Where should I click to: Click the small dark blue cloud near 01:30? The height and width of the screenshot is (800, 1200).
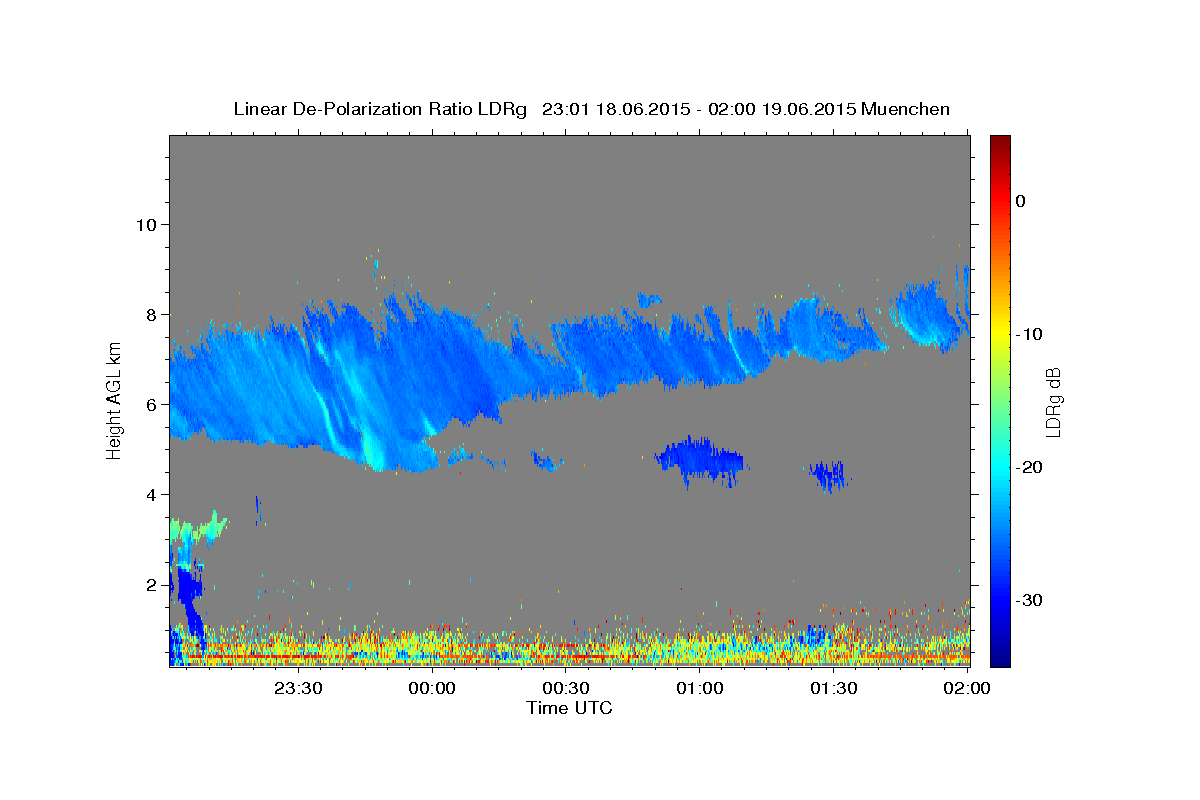tap(828, 475)
